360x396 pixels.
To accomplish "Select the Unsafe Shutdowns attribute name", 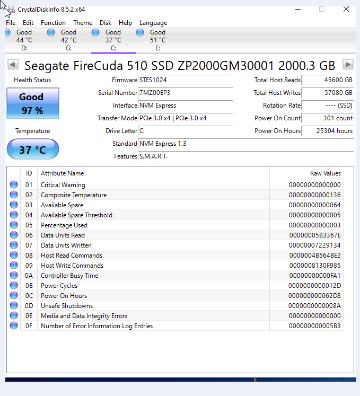I will point(67,306).
